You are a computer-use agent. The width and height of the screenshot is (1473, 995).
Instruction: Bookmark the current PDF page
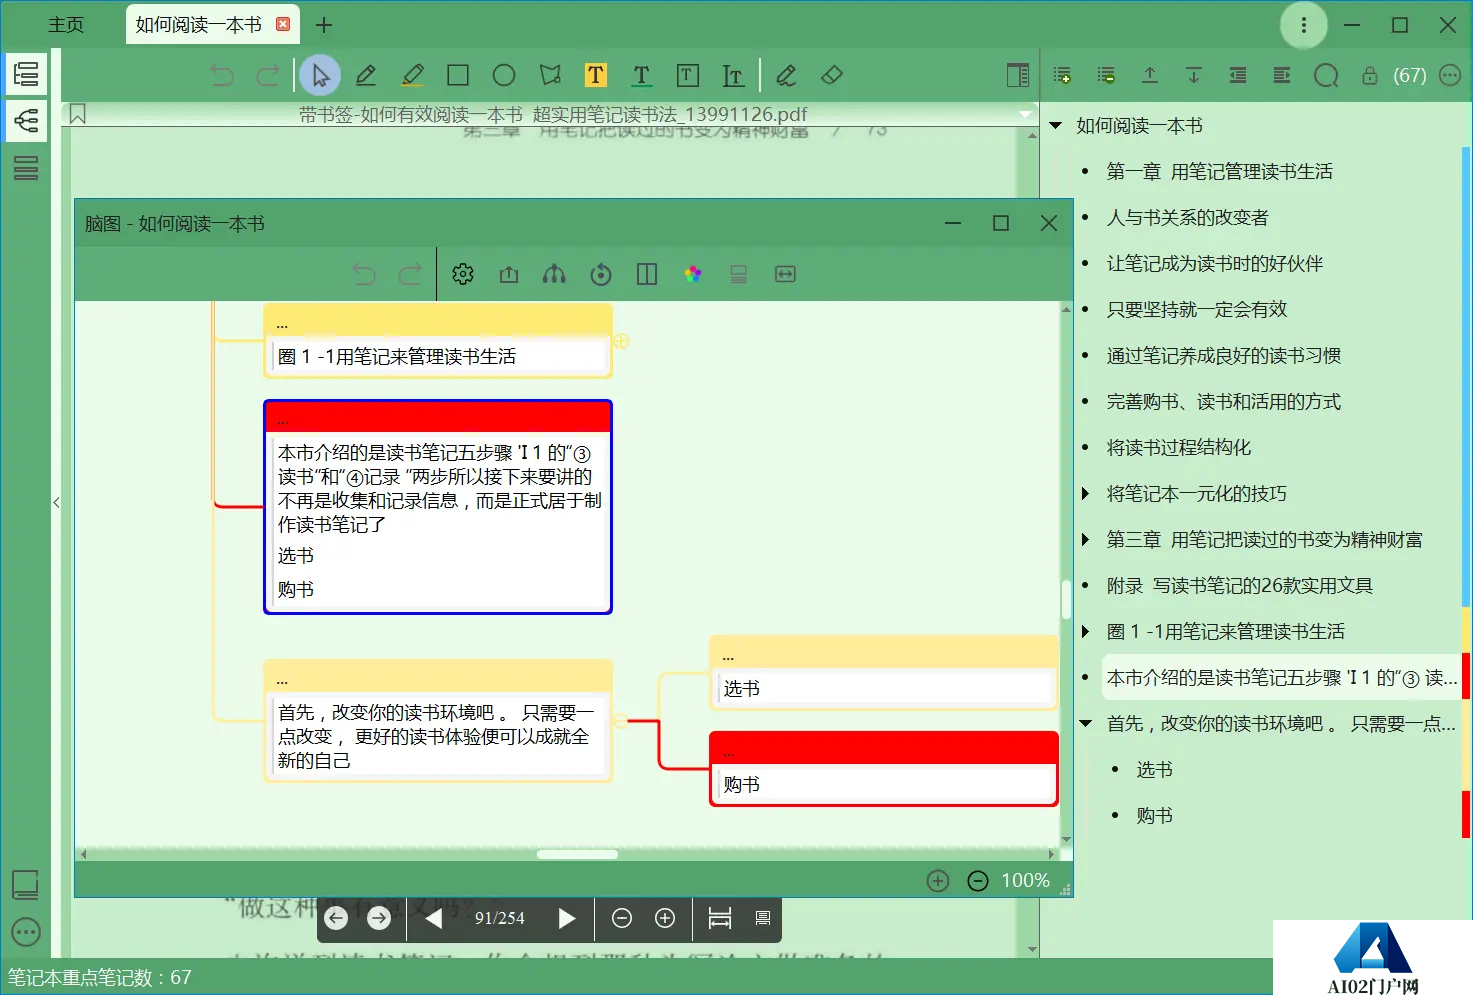(78, 115)
